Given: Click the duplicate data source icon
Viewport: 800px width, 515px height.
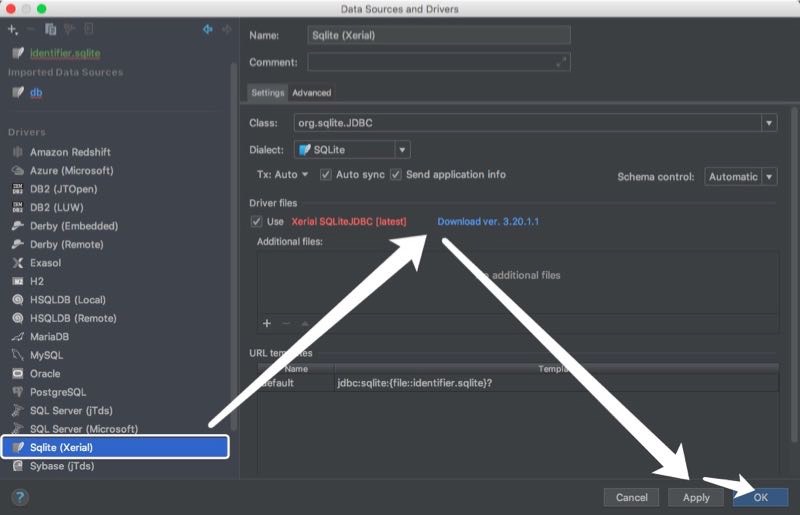Looking at the screenshot, I should click(x=51, y=29).
